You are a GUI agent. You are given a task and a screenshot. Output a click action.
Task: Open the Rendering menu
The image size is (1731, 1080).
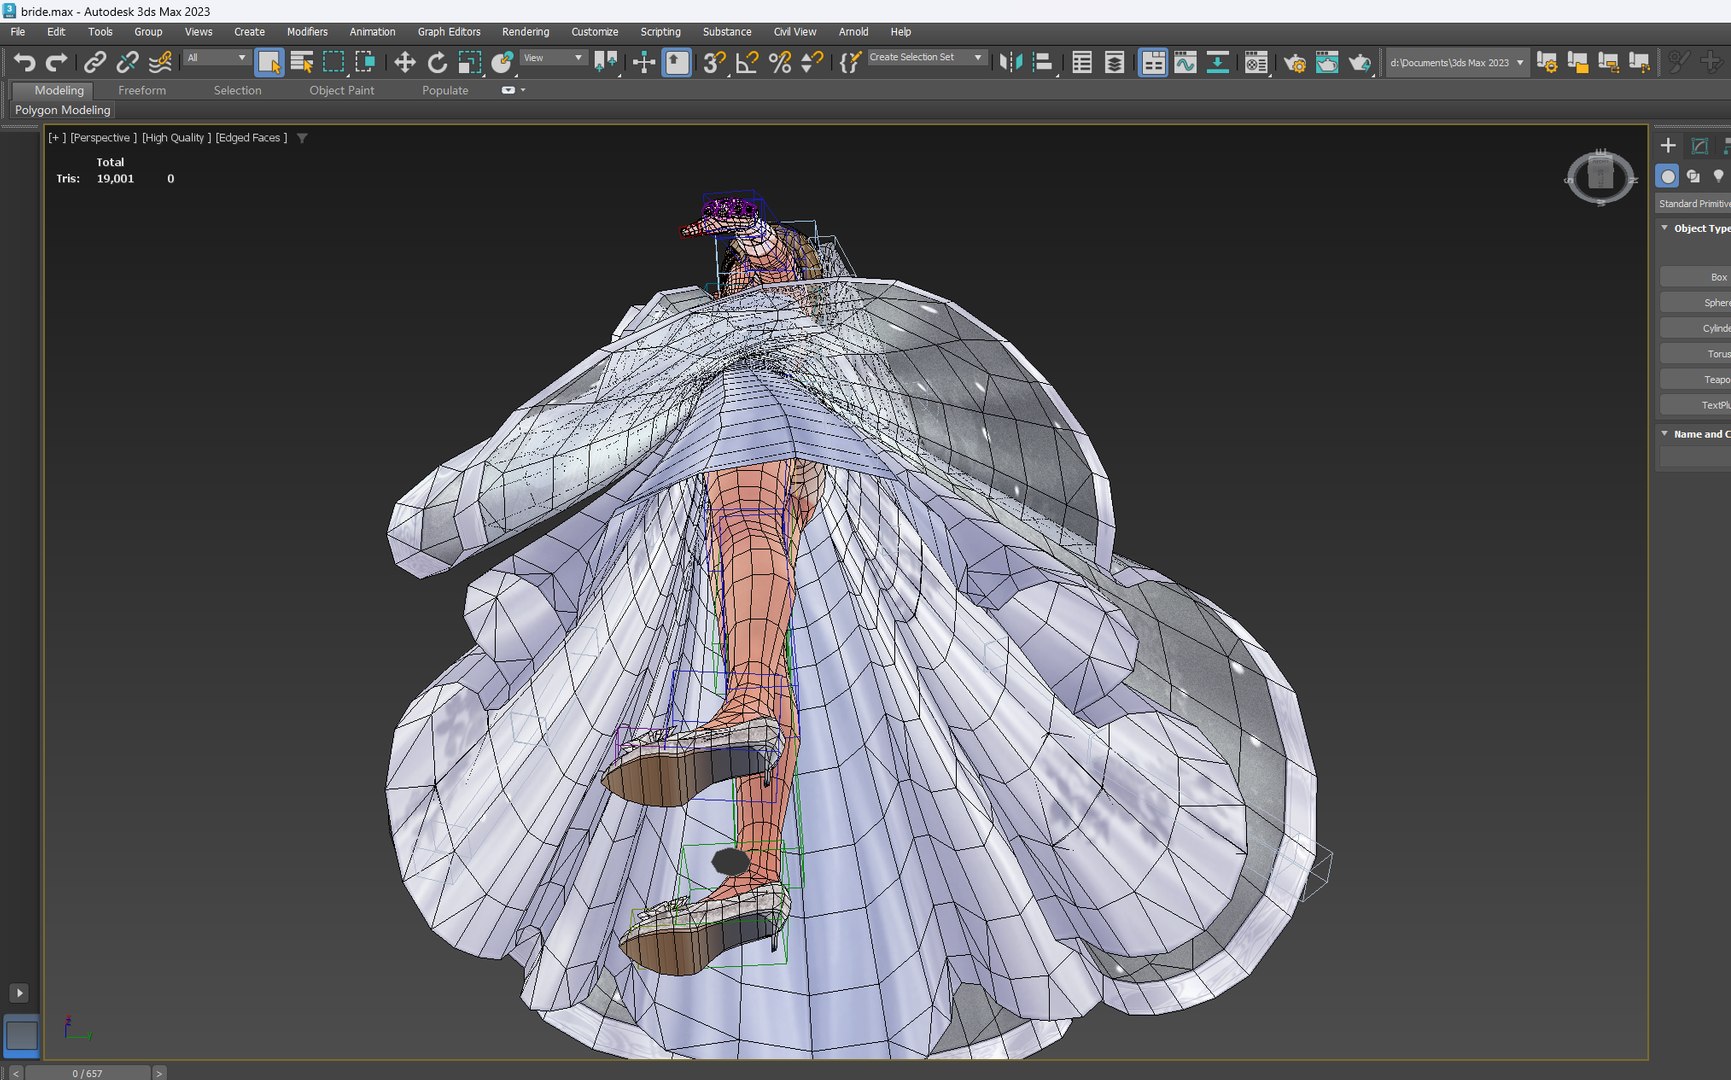coord(525,32)
